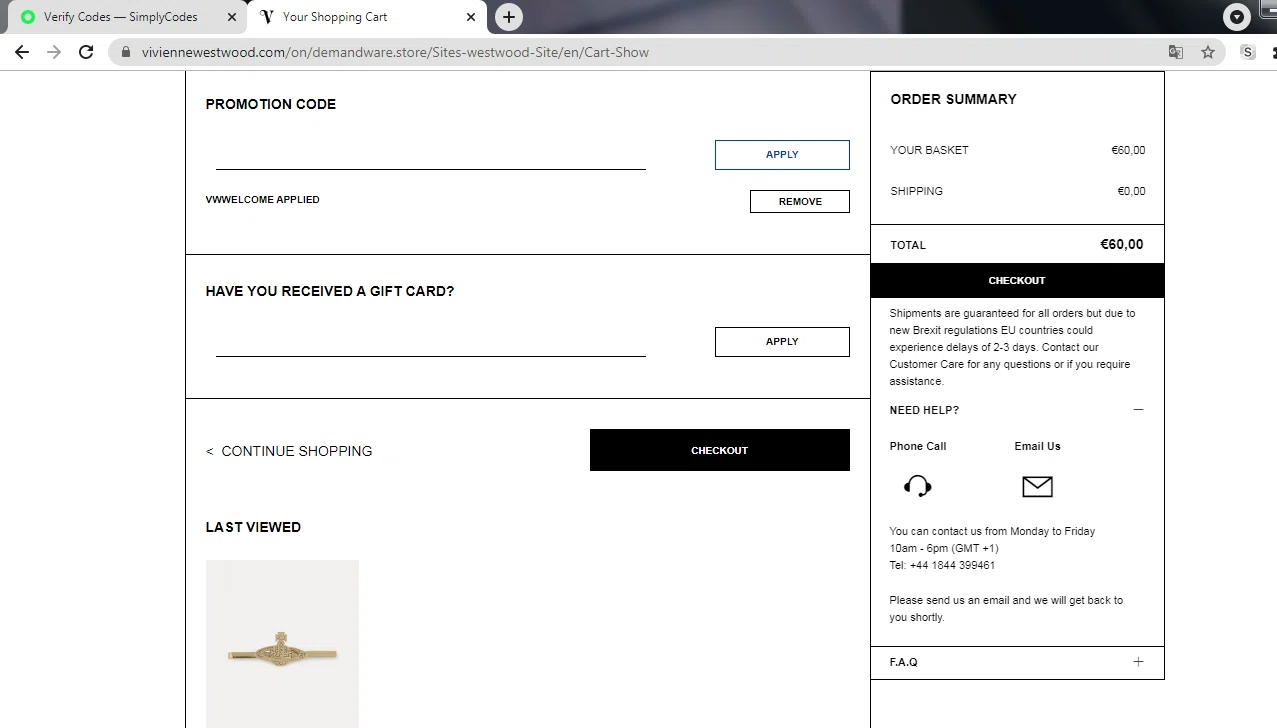
Task: Click the Phone Call label
Action: click(x=918, y=446)
